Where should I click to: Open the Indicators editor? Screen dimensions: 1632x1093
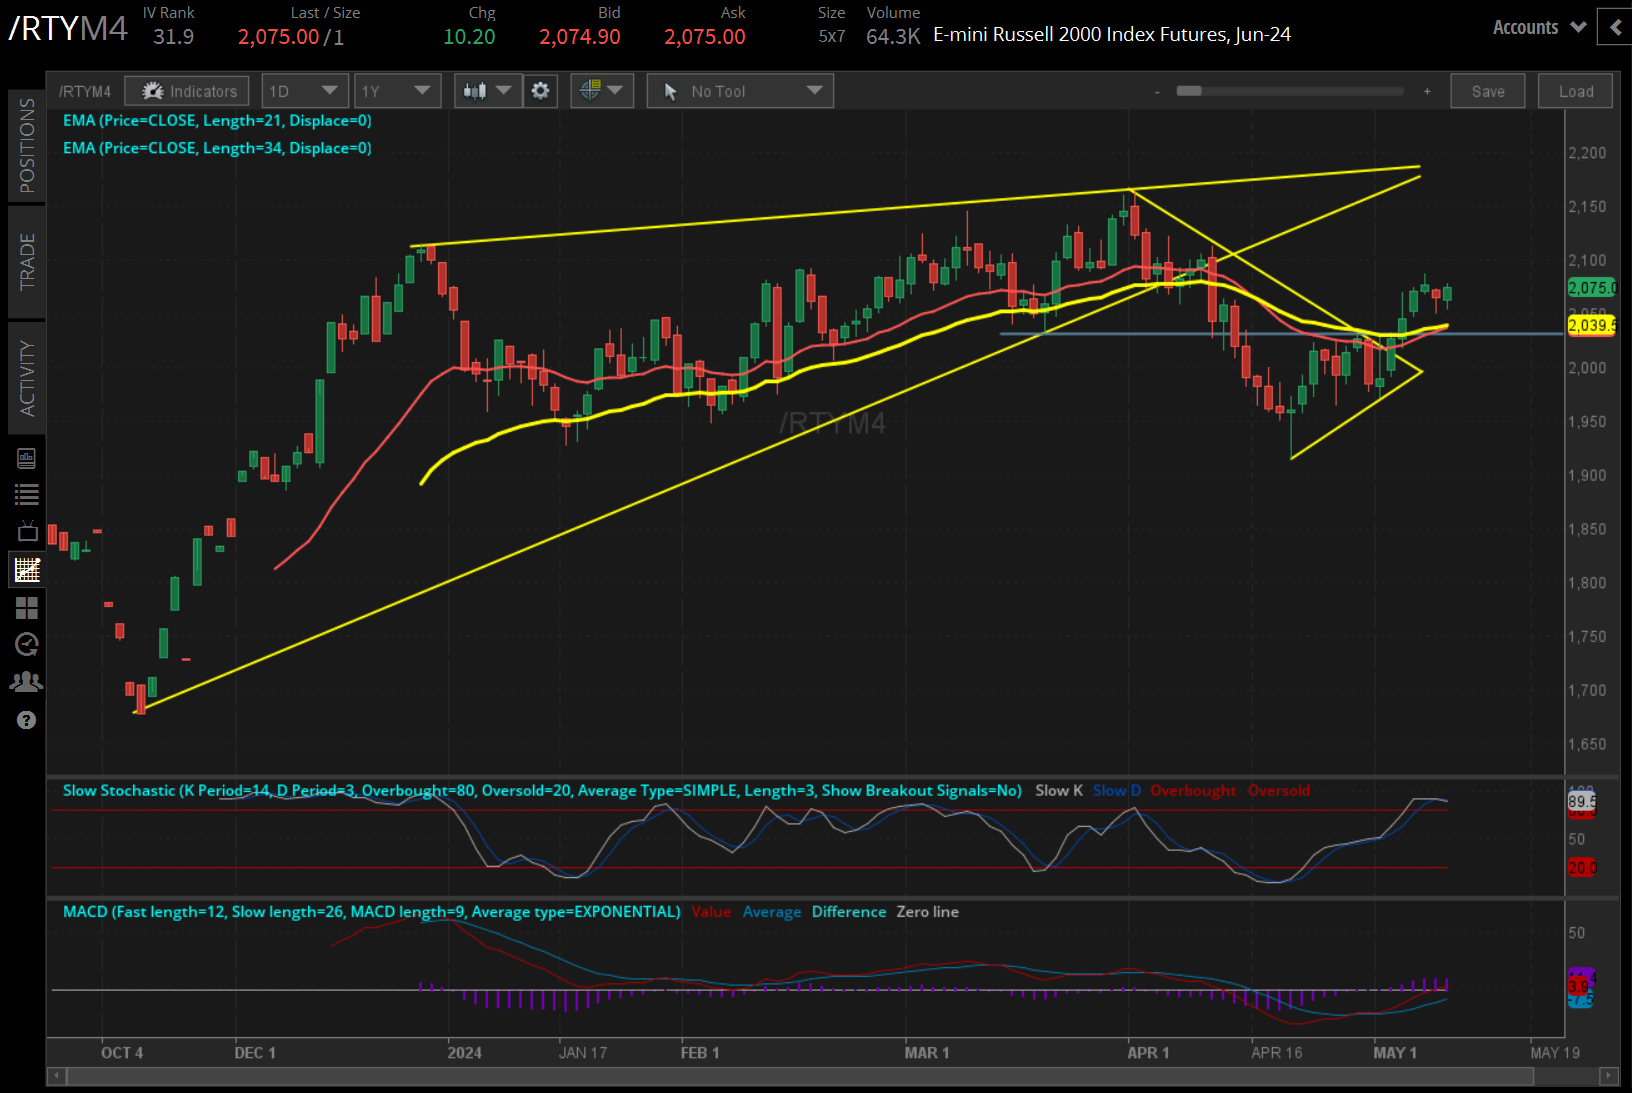(186, 90)
